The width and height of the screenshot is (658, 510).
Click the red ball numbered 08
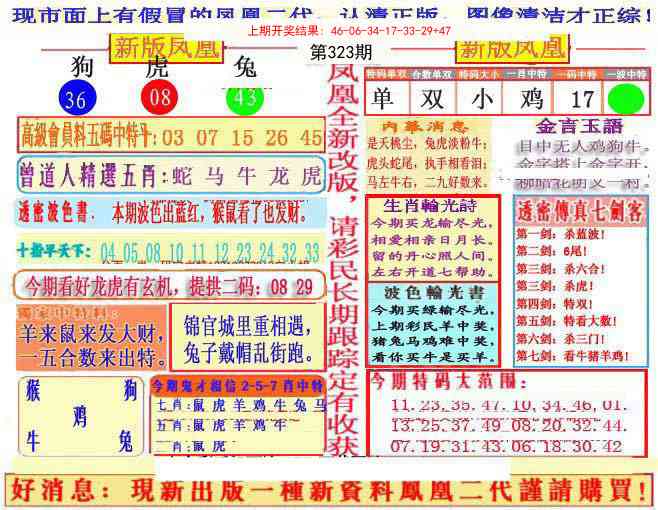click(160, 98)
